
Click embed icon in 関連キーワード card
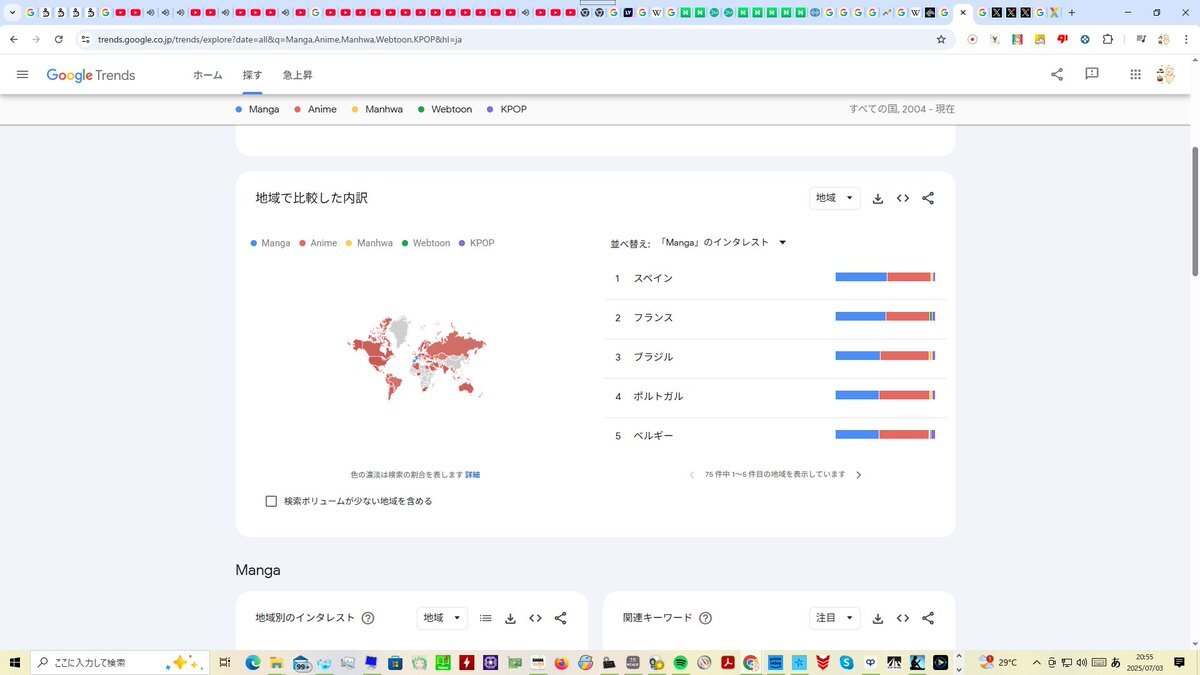pos(903,618)
